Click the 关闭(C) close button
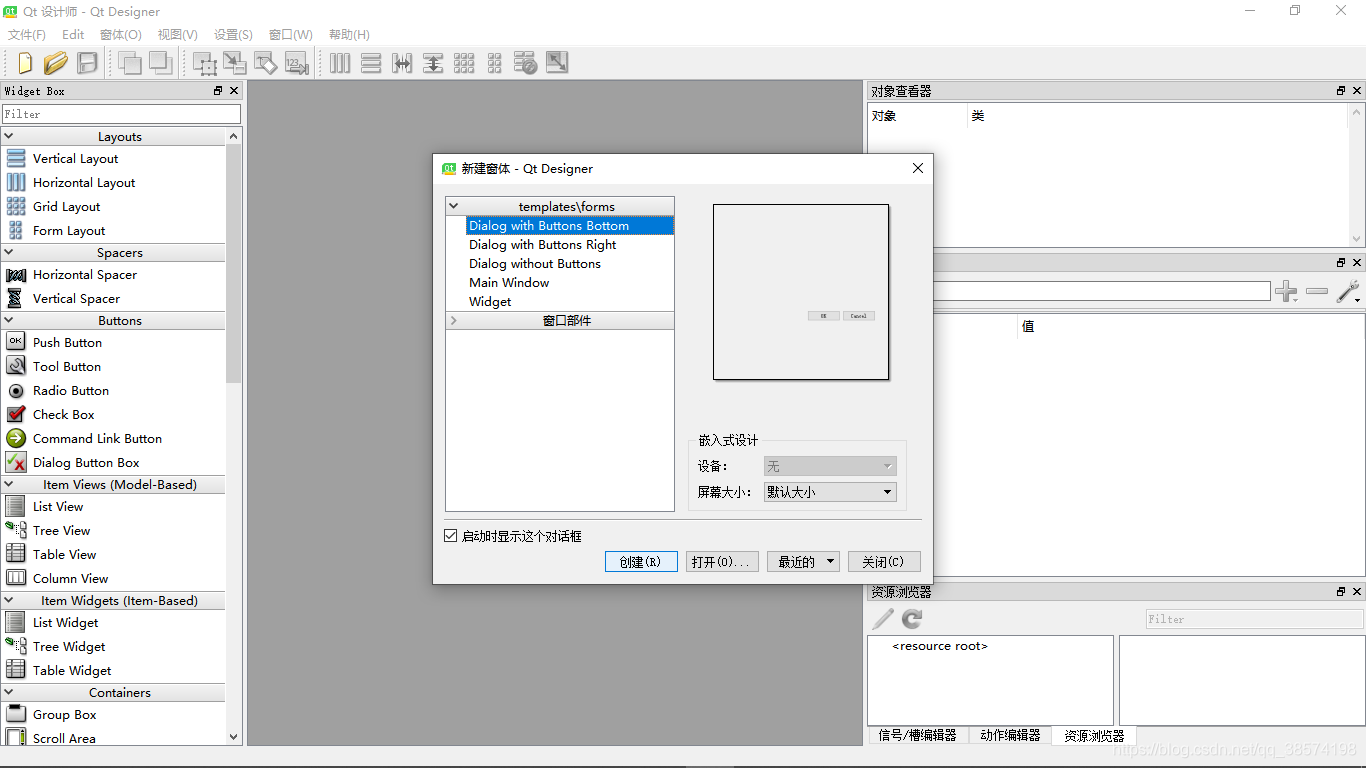1366x768 pixels. tap(884, 562)
